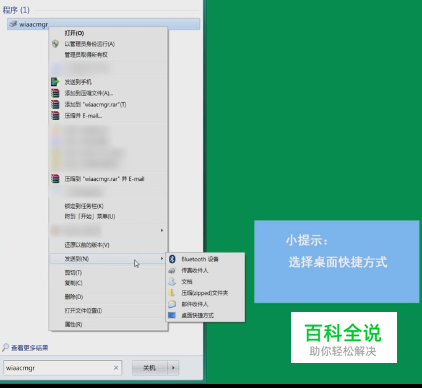The image size is (422, 388).
Task: Choose 附到「开始」菜单(U)
Action: coord(90,216)
